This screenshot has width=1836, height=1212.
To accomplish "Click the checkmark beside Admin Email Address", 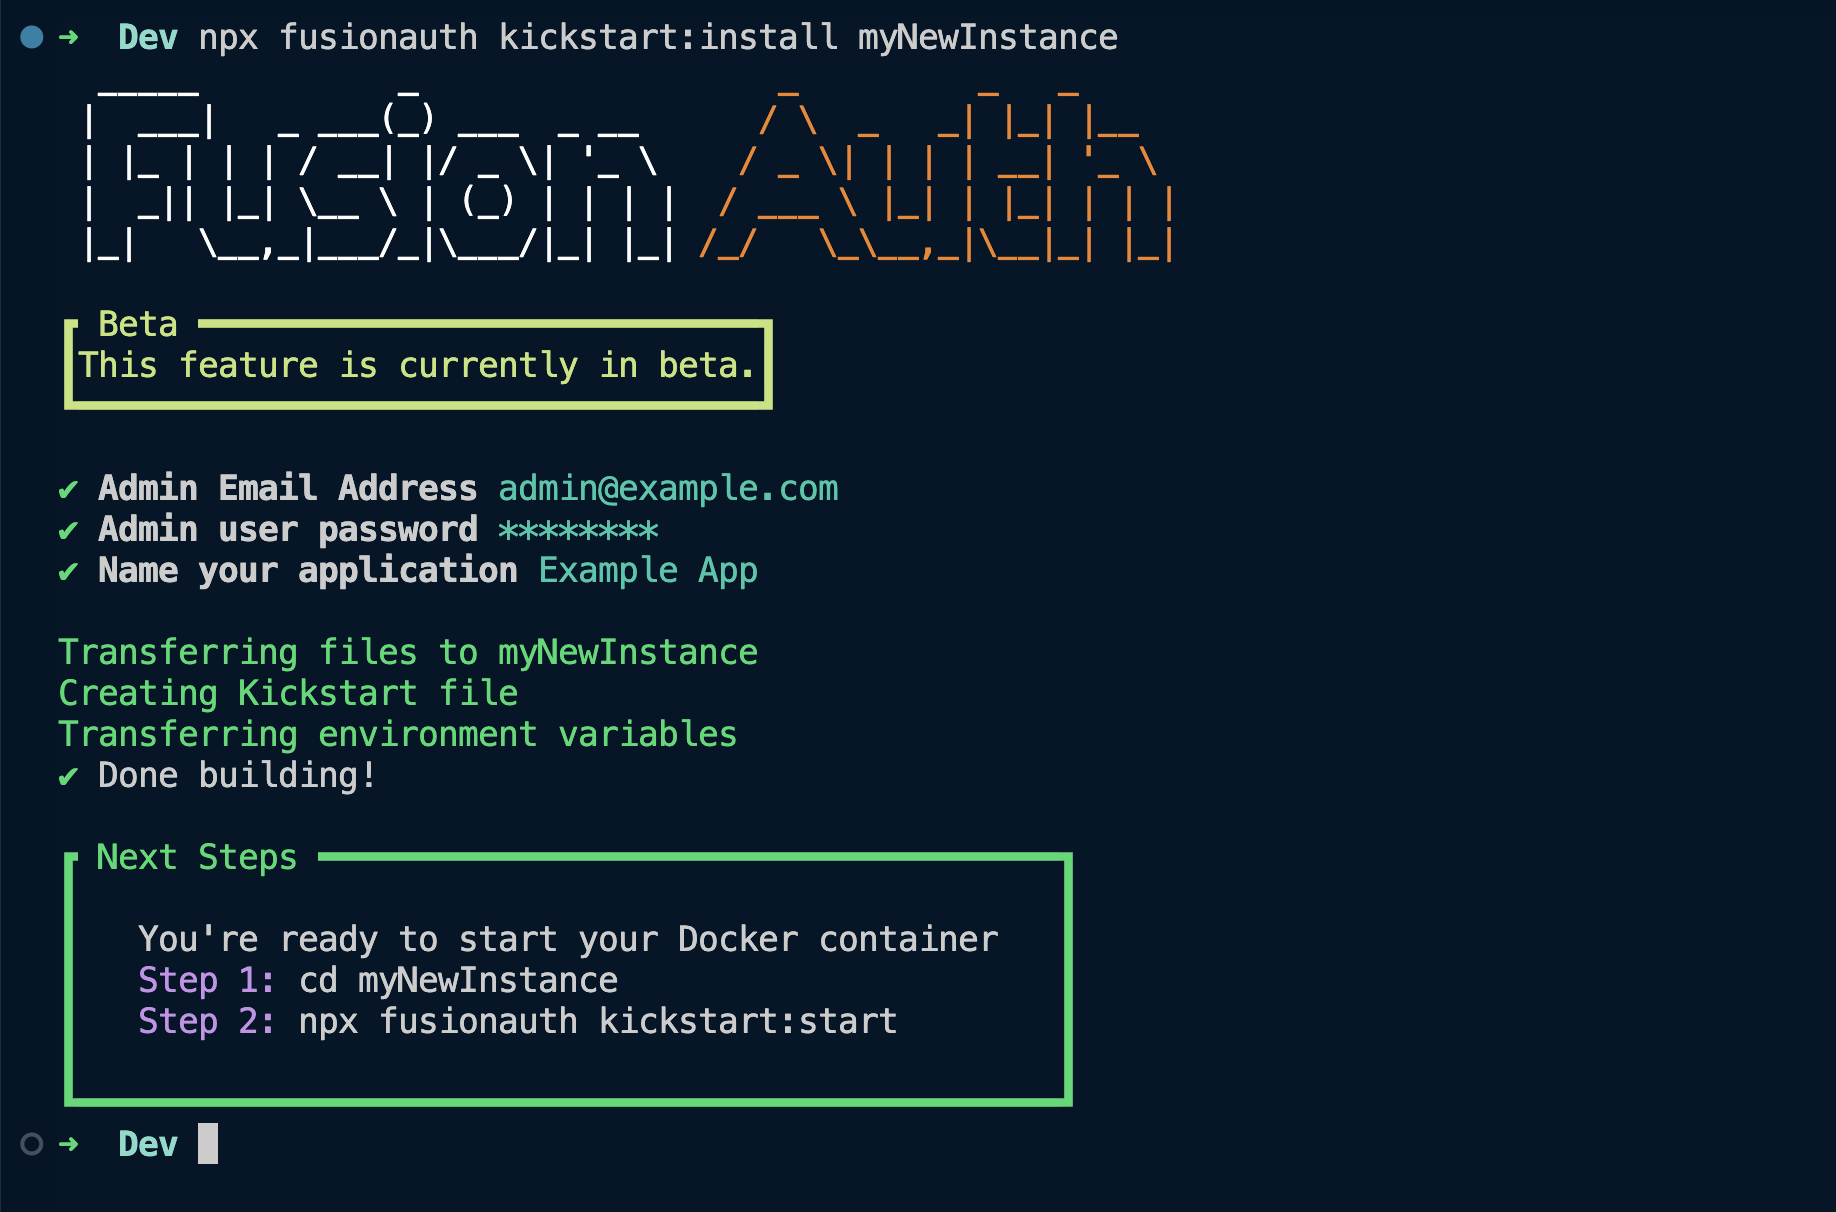I will 68,489.
